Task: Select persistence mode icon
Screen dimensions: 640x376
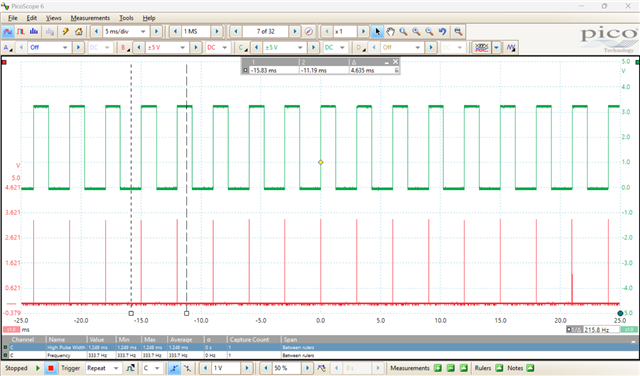Action: (x=20, y=31)
